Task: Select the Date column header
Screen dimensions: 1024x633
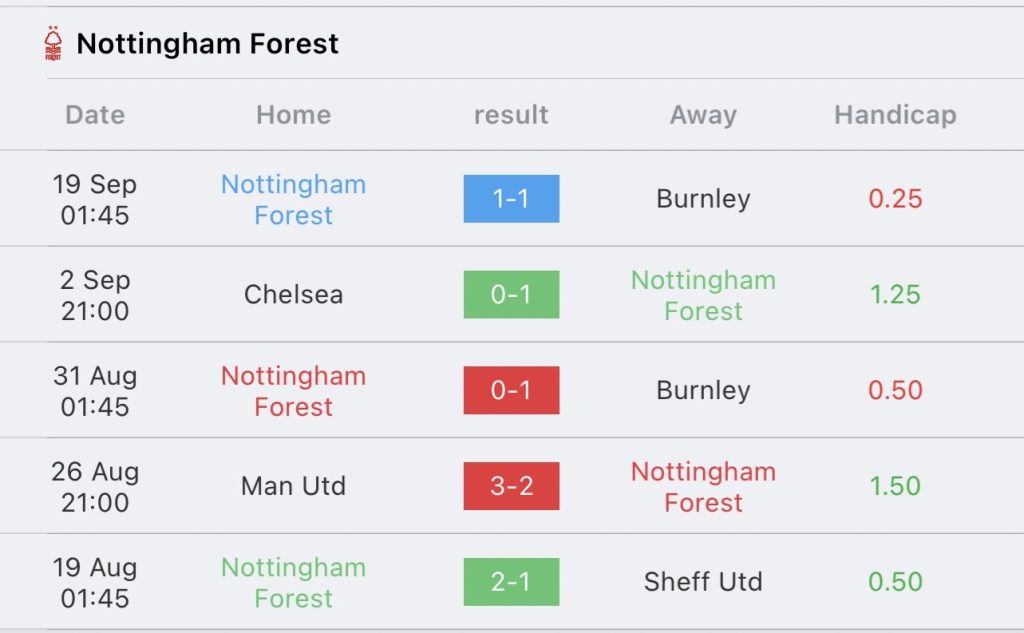Action: tap(95, 115)
